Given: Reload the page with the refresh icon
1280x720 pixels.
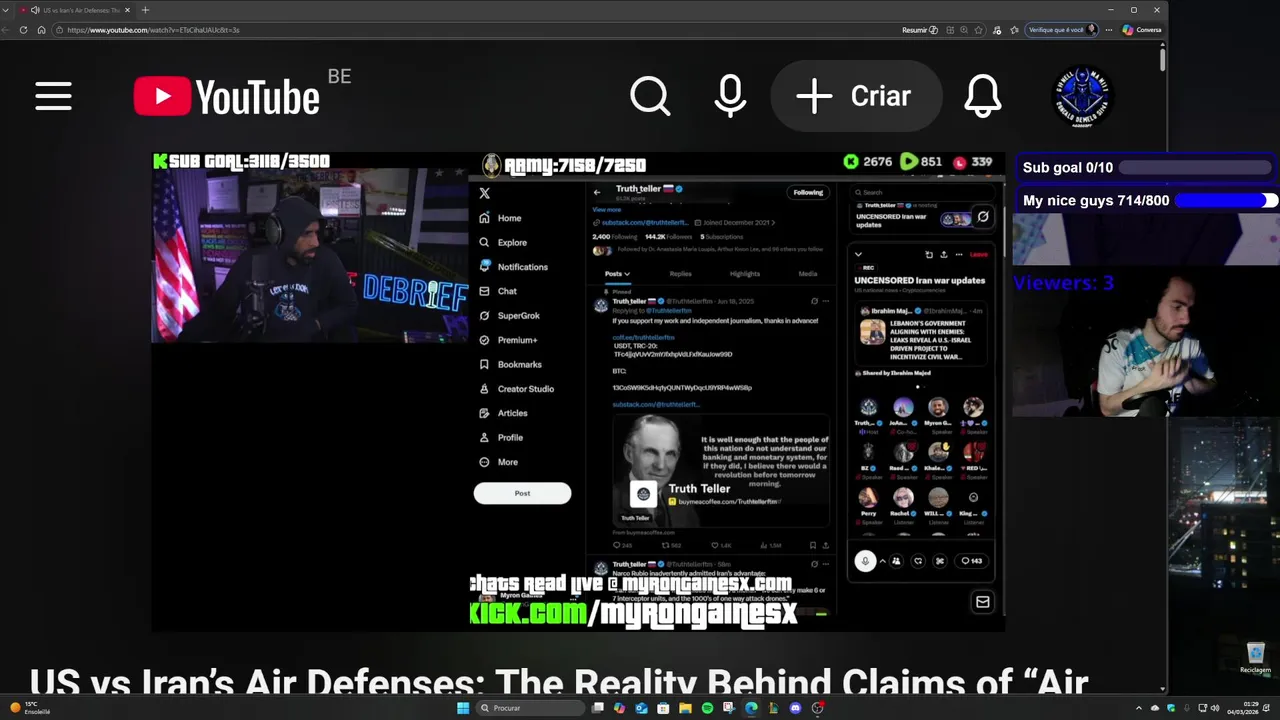Looking at the screenshot, I should (x=24, y=30).
